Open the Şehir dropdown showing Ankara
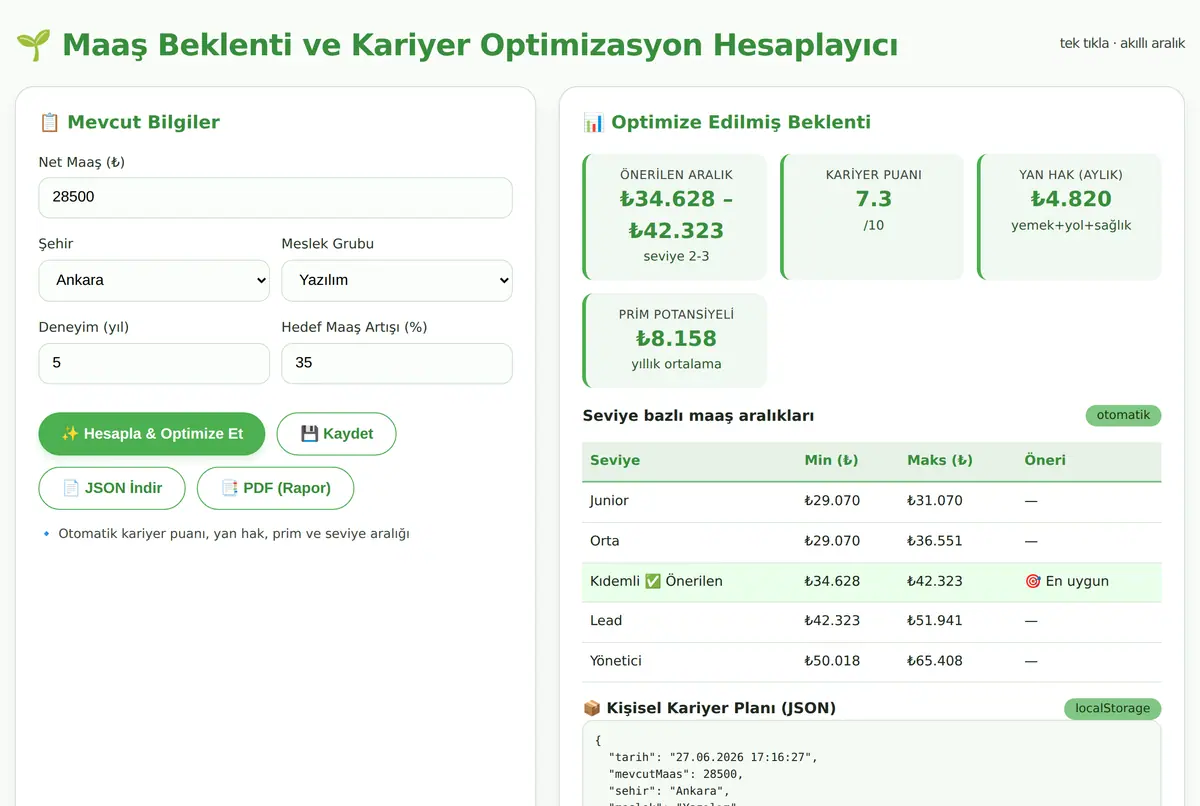 pos(154,281)
